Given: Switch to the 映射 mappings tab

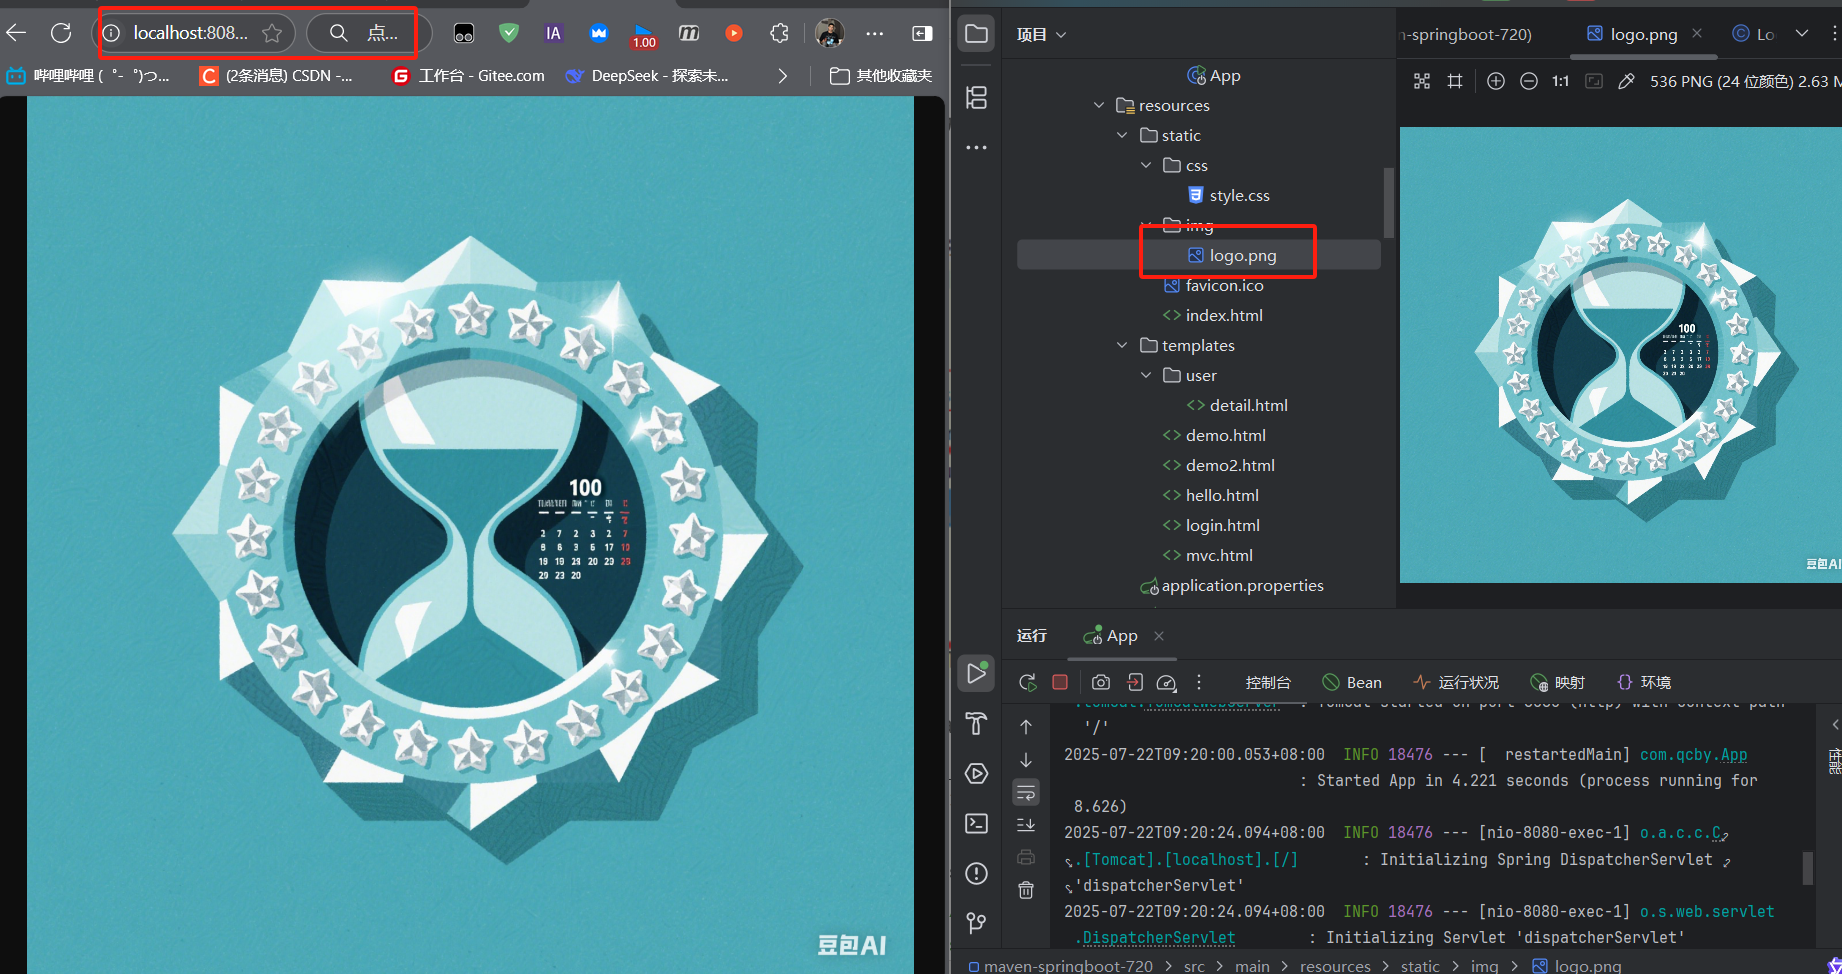Looking at the screenshot, I should point(1558,682).
